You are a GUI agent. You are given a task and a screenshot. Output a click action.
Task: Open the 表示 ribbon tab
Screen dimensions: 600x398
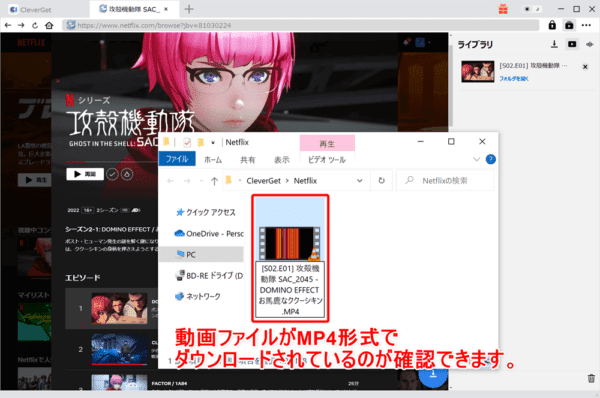click(282, 160)
